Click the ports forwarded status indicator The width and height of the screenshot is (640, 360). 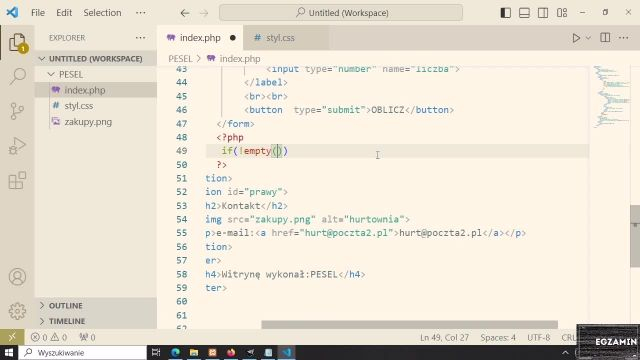pos(87,337)
